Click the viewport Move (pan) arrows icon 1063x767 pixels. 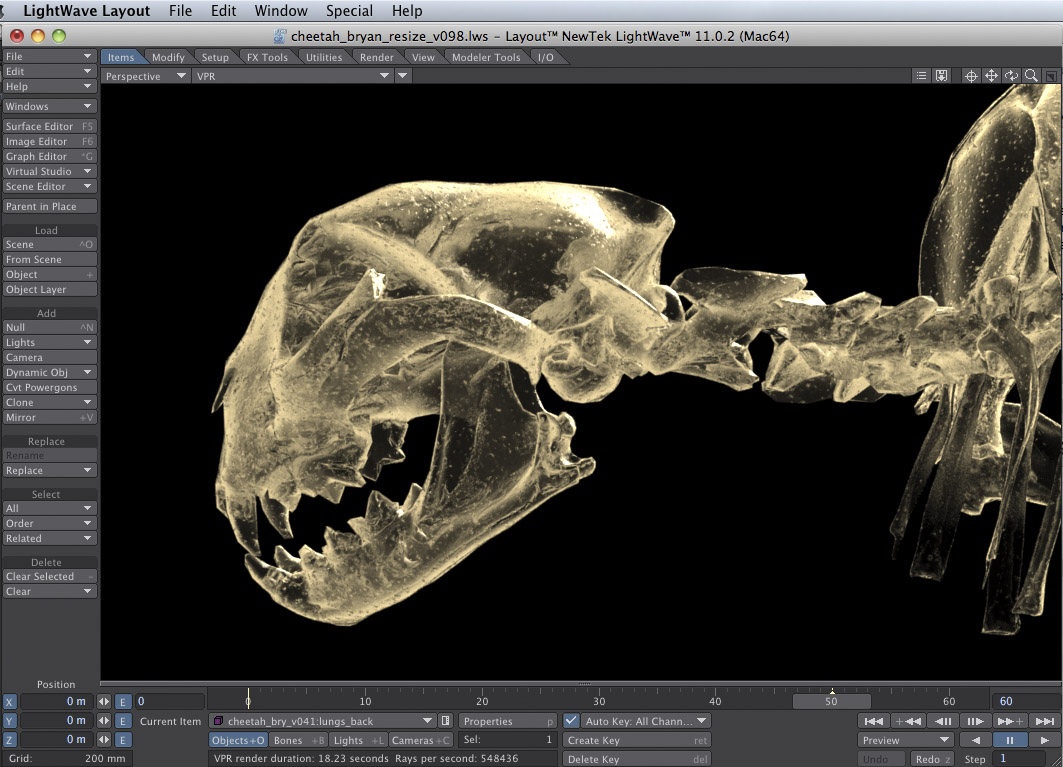pyautogui.click(x=991, y=76)
